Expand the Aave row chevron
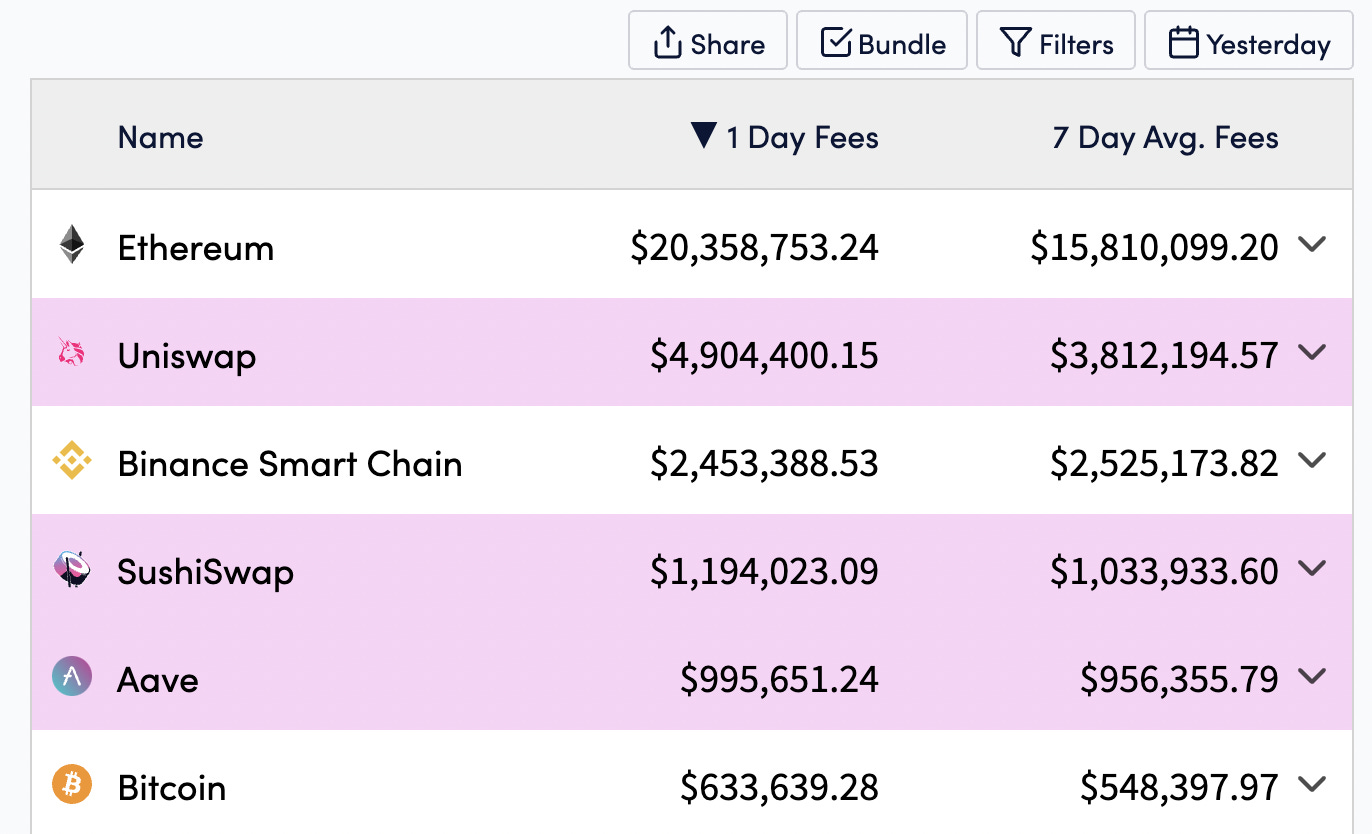 1311,675
